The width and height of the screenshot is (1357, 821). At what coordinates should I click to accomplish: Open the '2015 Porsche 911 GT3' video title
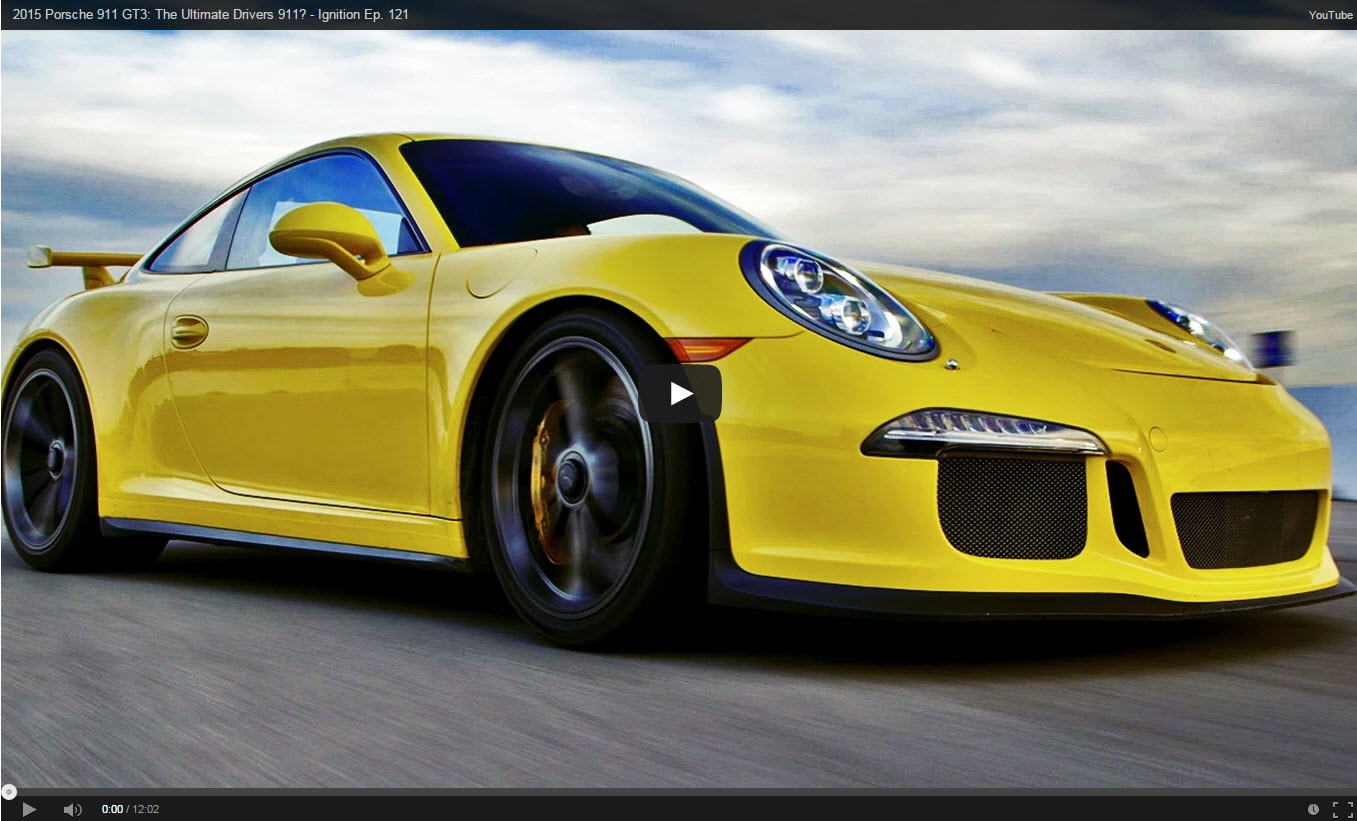point(210,15)
